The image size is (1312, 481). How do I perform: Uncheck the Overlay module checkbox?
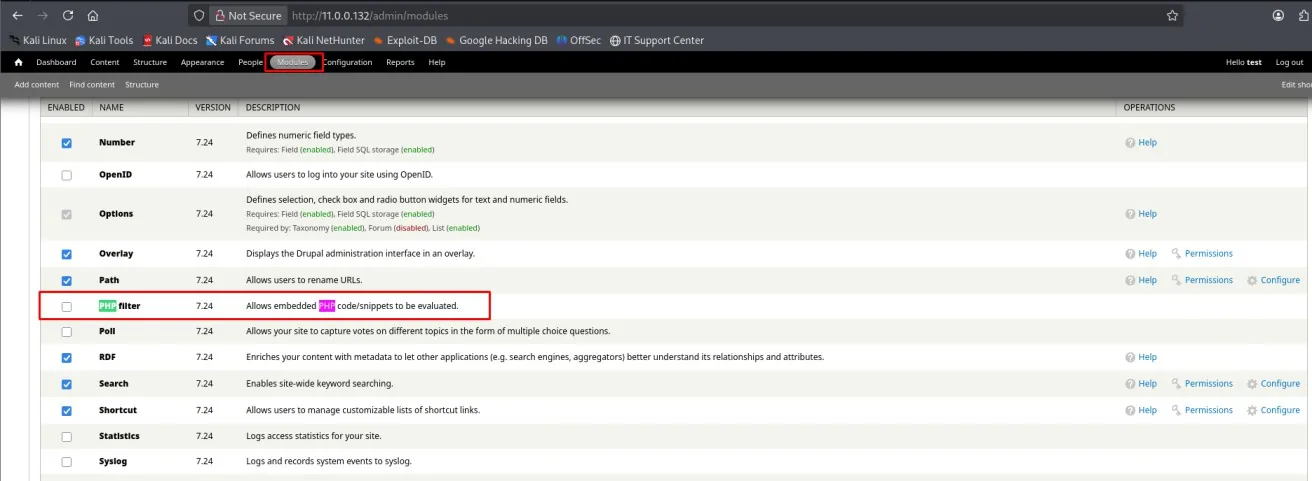67,254
